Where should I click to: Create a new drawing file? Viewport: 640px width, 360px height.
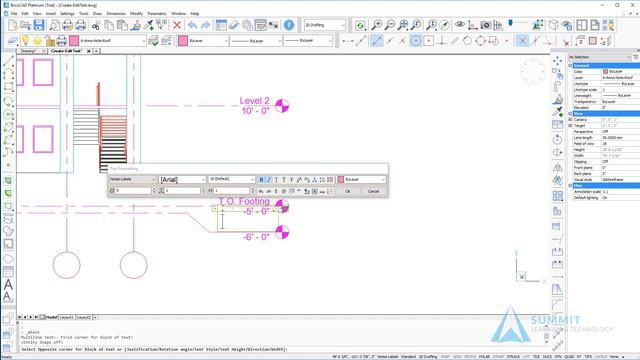pos(13,25)
